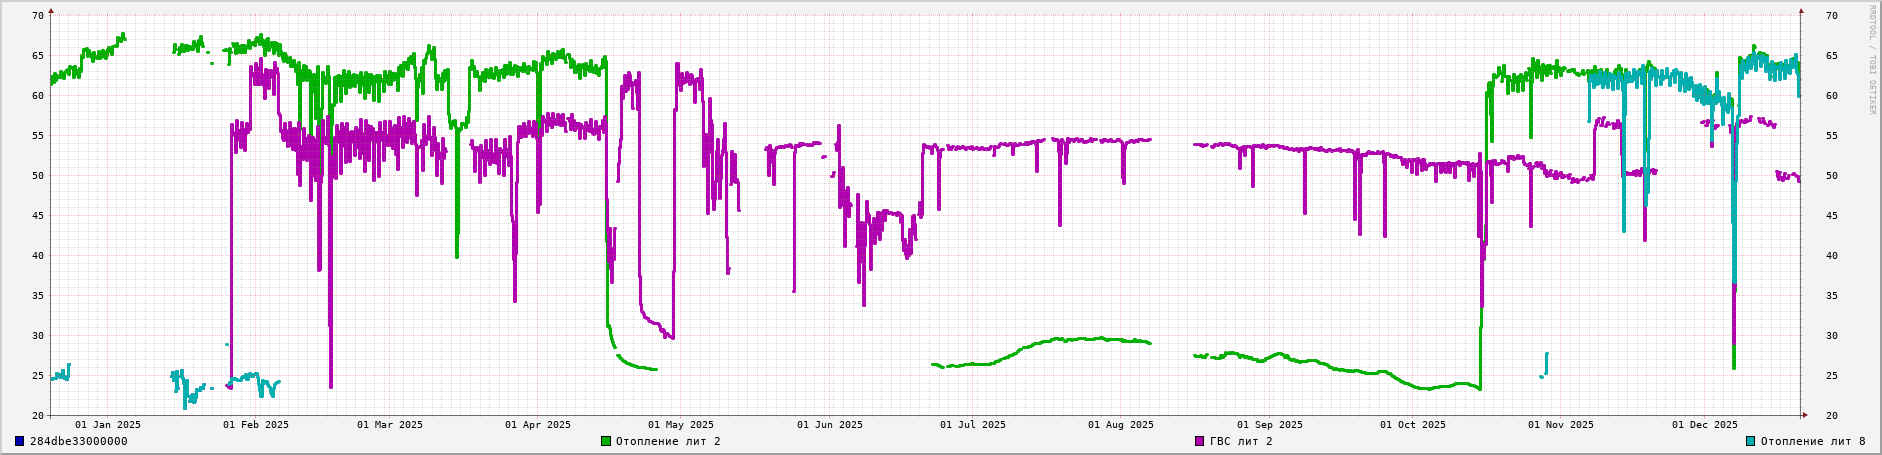The width and height of the screenshot is (1882, 455).
Task: Click the 01 Nov 2025 date label
Action: tap(1561, 425)
